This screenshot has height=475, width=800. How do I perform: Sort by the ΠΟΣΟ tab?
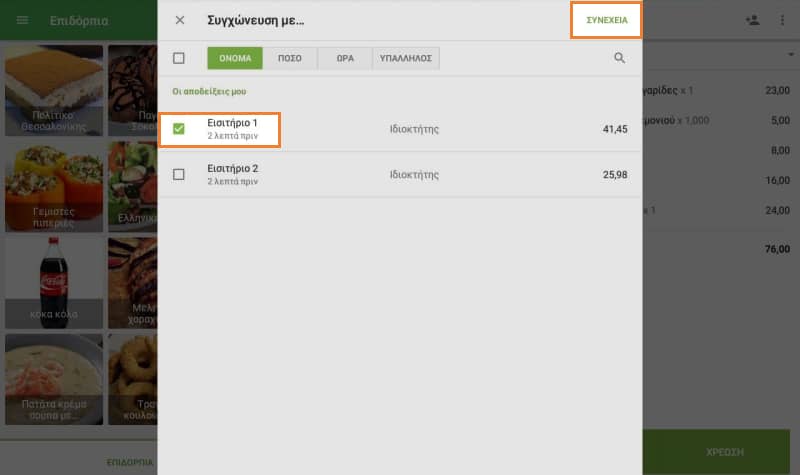(290, 59)
